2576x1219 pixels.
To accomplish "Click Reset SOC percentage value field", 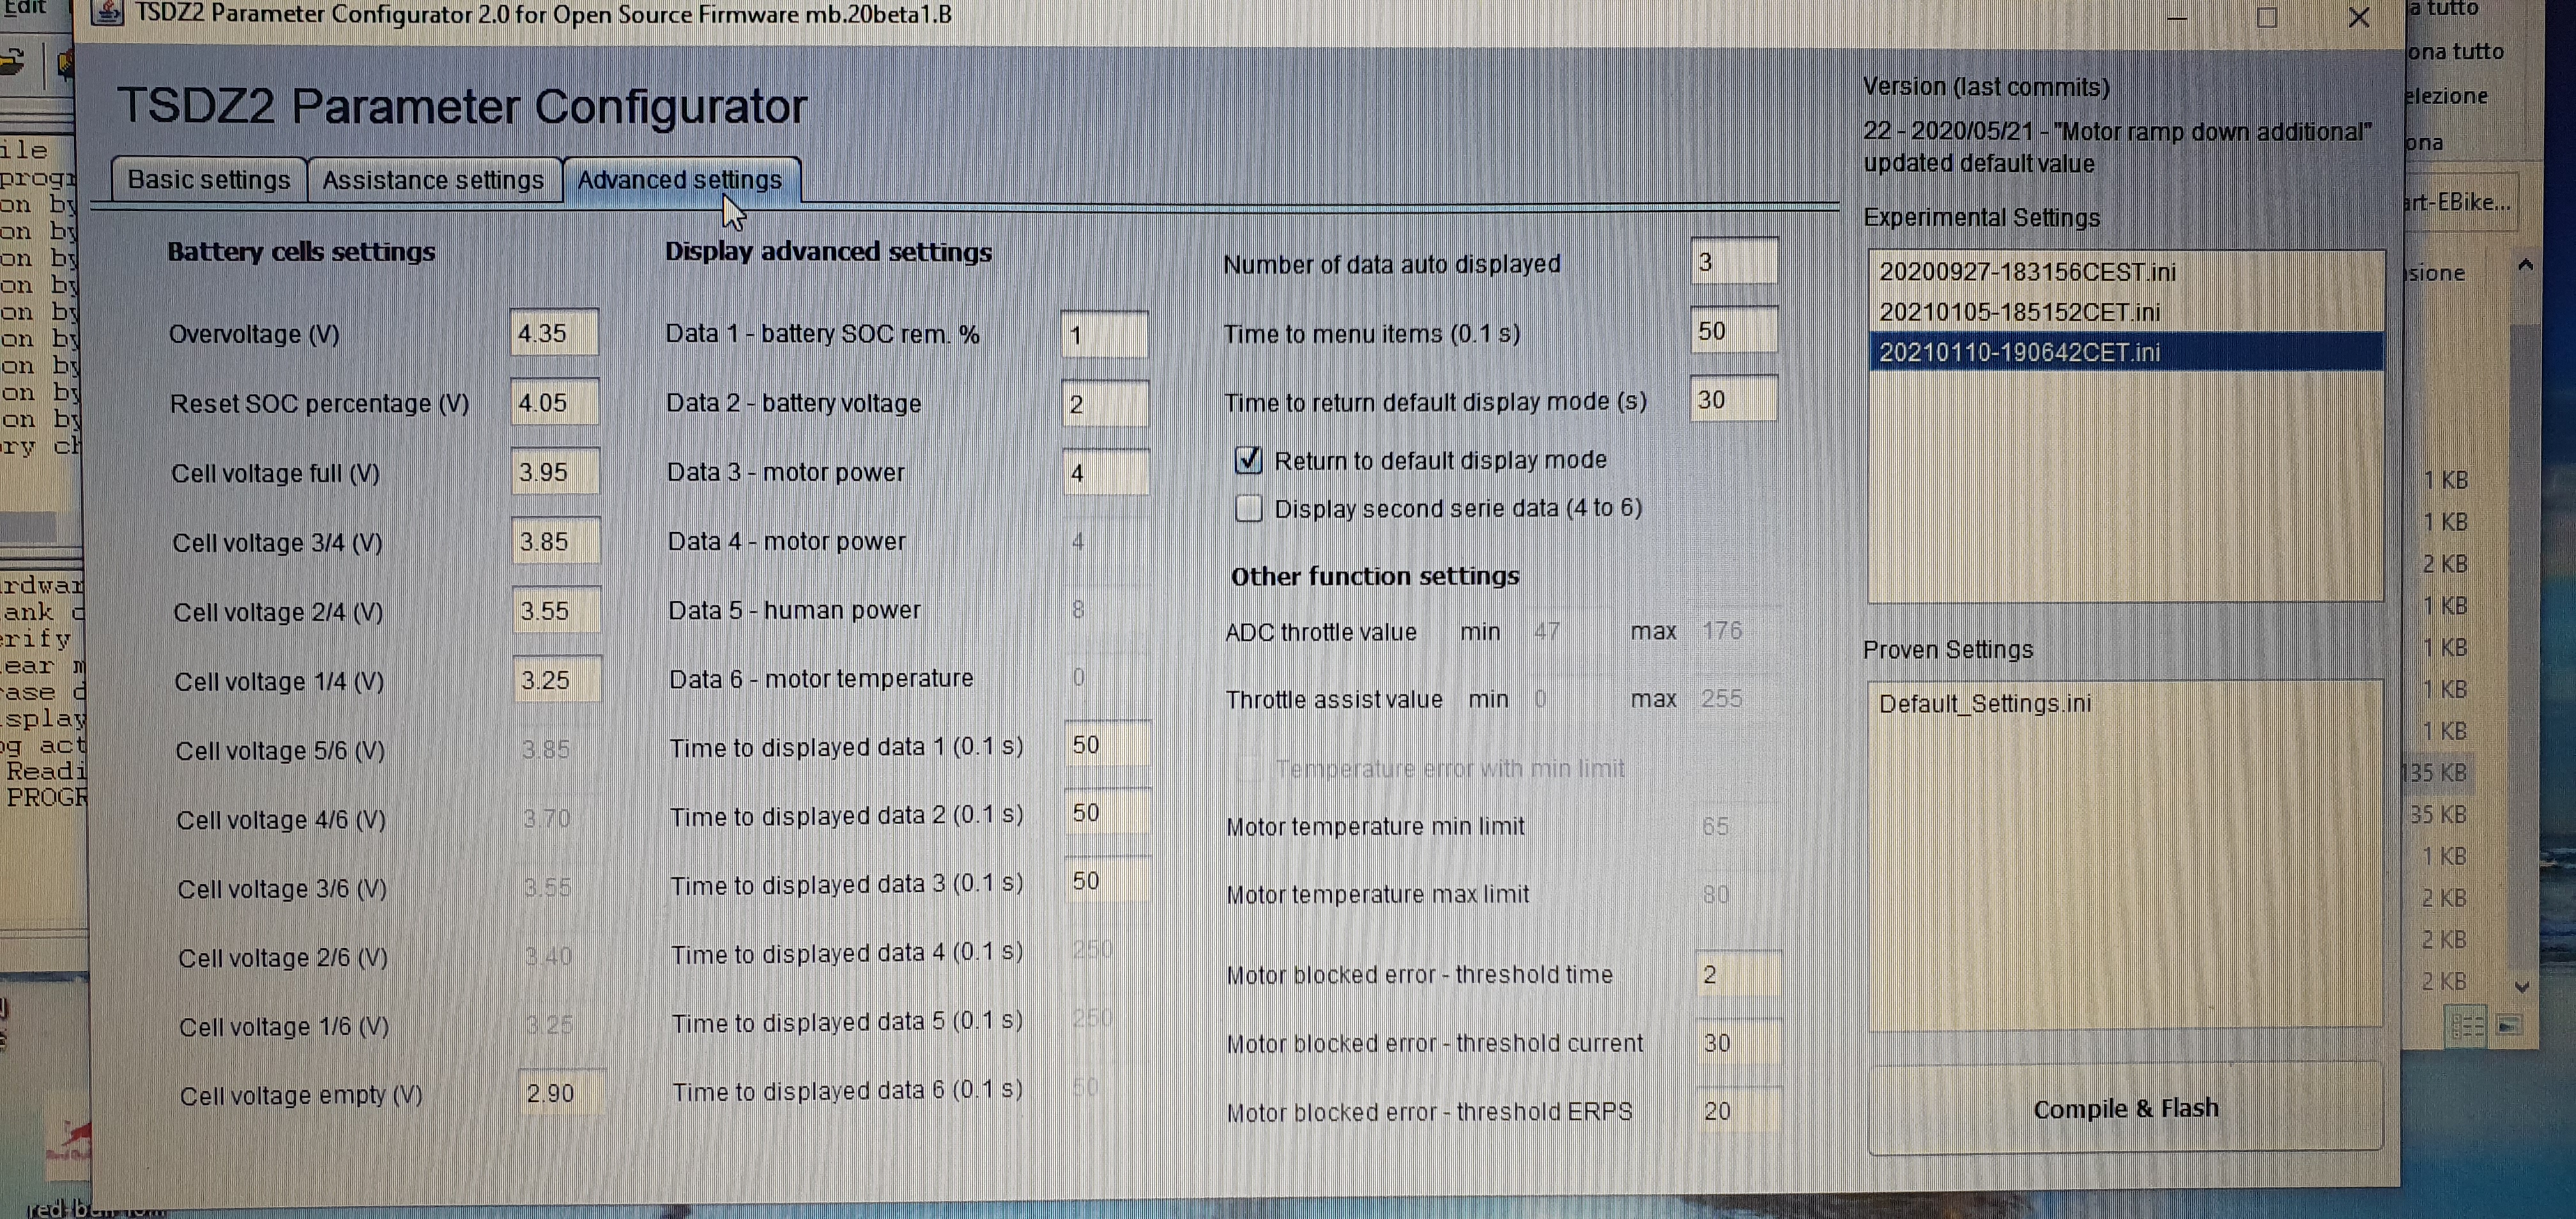I will click(555, 402).
